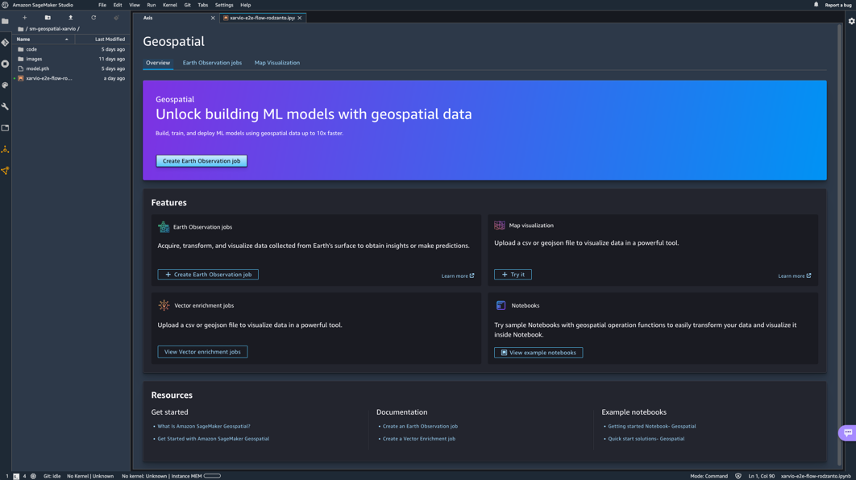This screenshot has width=856, height=481.
Task: Click the chat feedback bubble icon
Action: (x=847, y=433)
